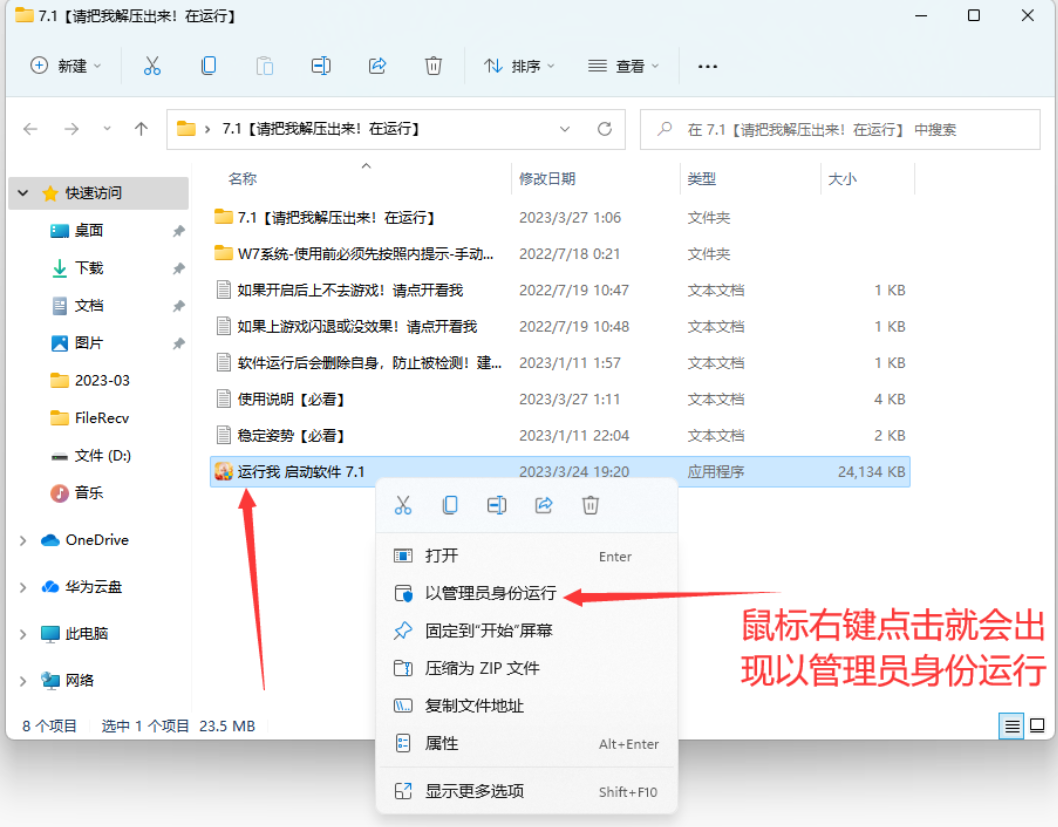The image size is (1058, 827).
Task: Click the Cut scissors icon in the context menu
Action: 403,505
